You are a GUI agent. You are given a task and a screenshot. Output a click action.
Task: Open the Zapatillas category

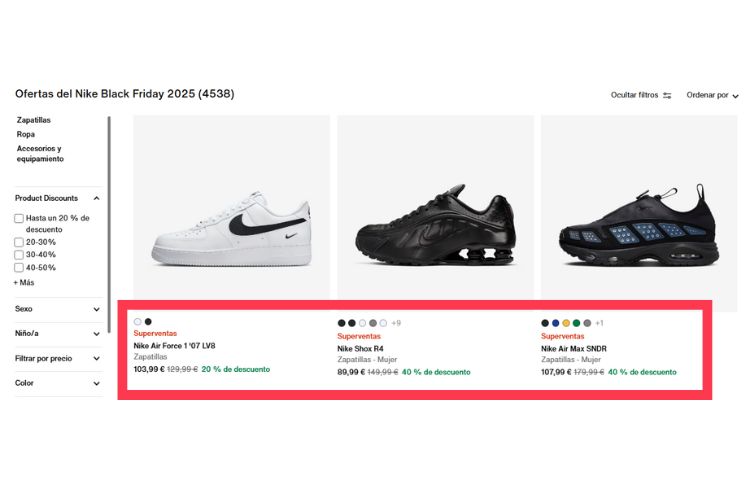tap(34, 120)
